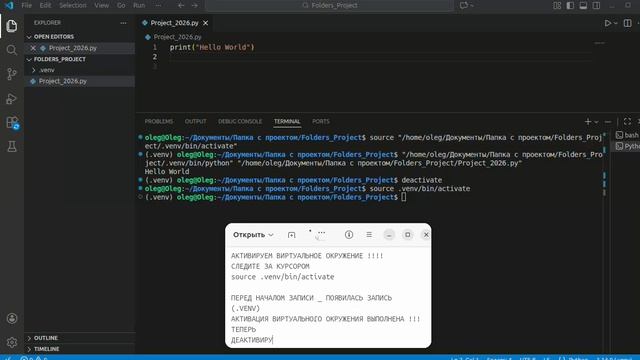Click the Folders_Project command center search box
This screenshot has height=360, width=640.
[x=330, y=5]
